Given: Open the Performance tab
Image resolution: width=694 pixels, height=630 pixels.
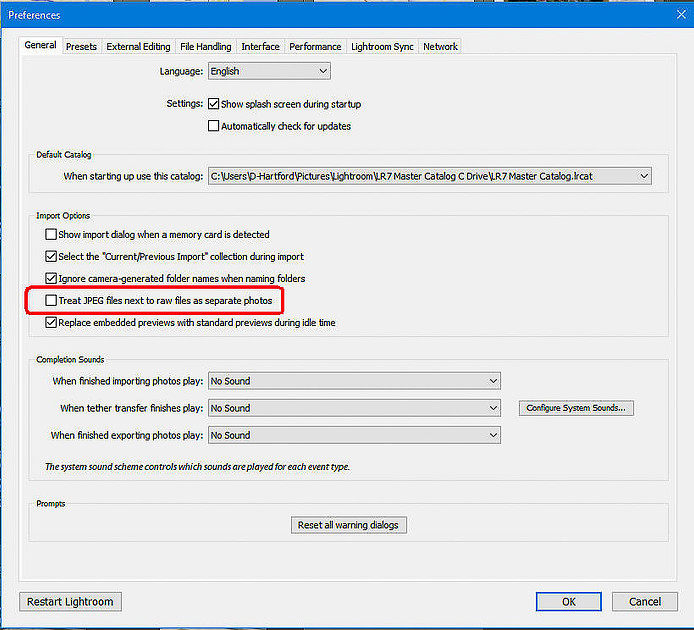Looking at the screenshot, I should [x=315, y=46].
